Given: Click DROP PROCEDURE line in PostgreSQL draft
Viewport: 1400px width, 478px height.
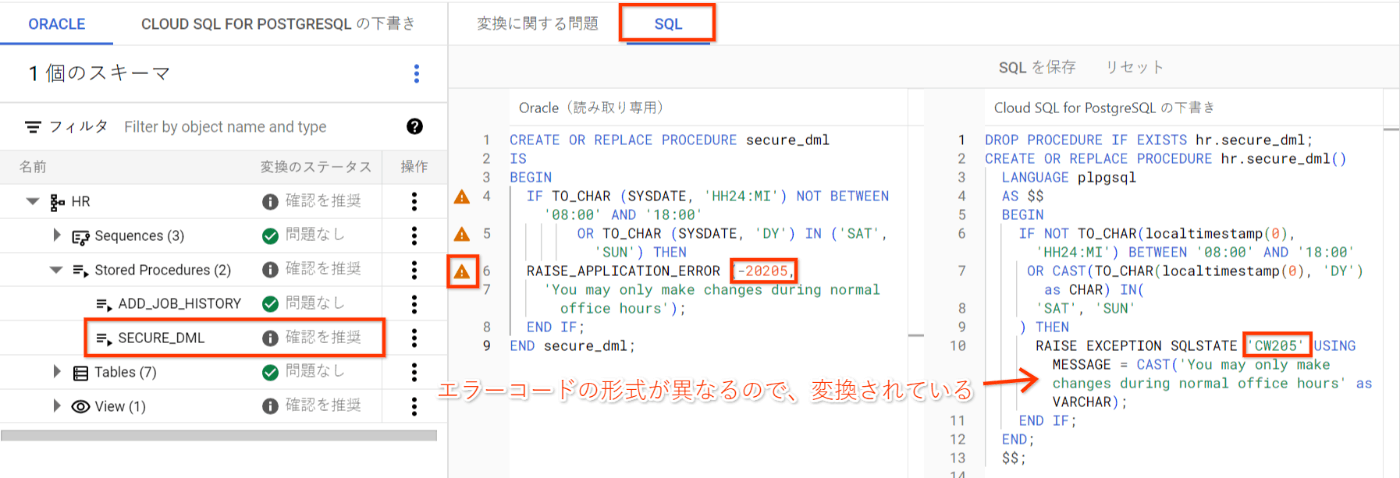Looking at the screenshot, I should click(1148, 140).
